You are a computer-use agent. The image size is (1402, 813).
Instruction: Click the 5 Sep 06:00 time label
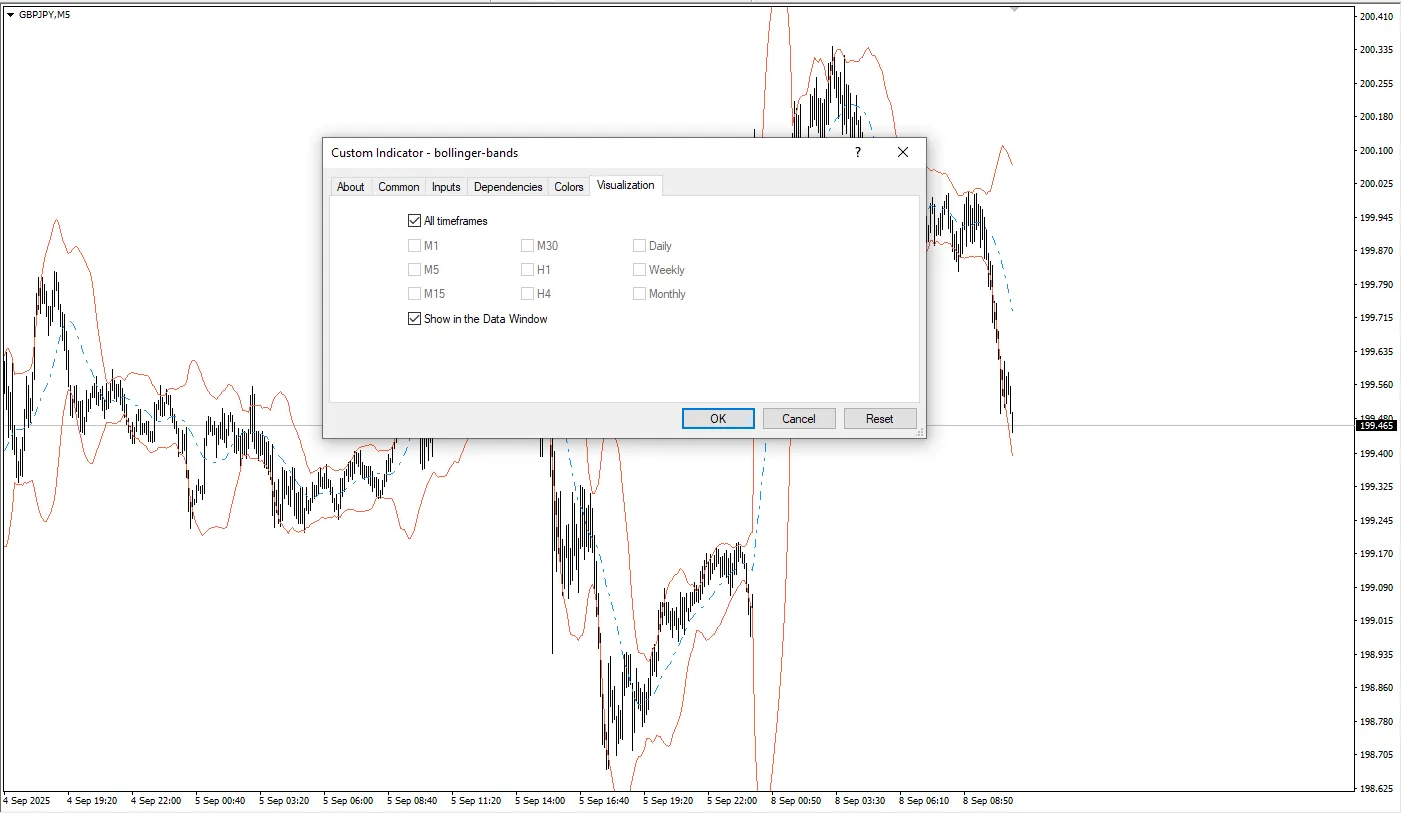click(x=348, y=801)
